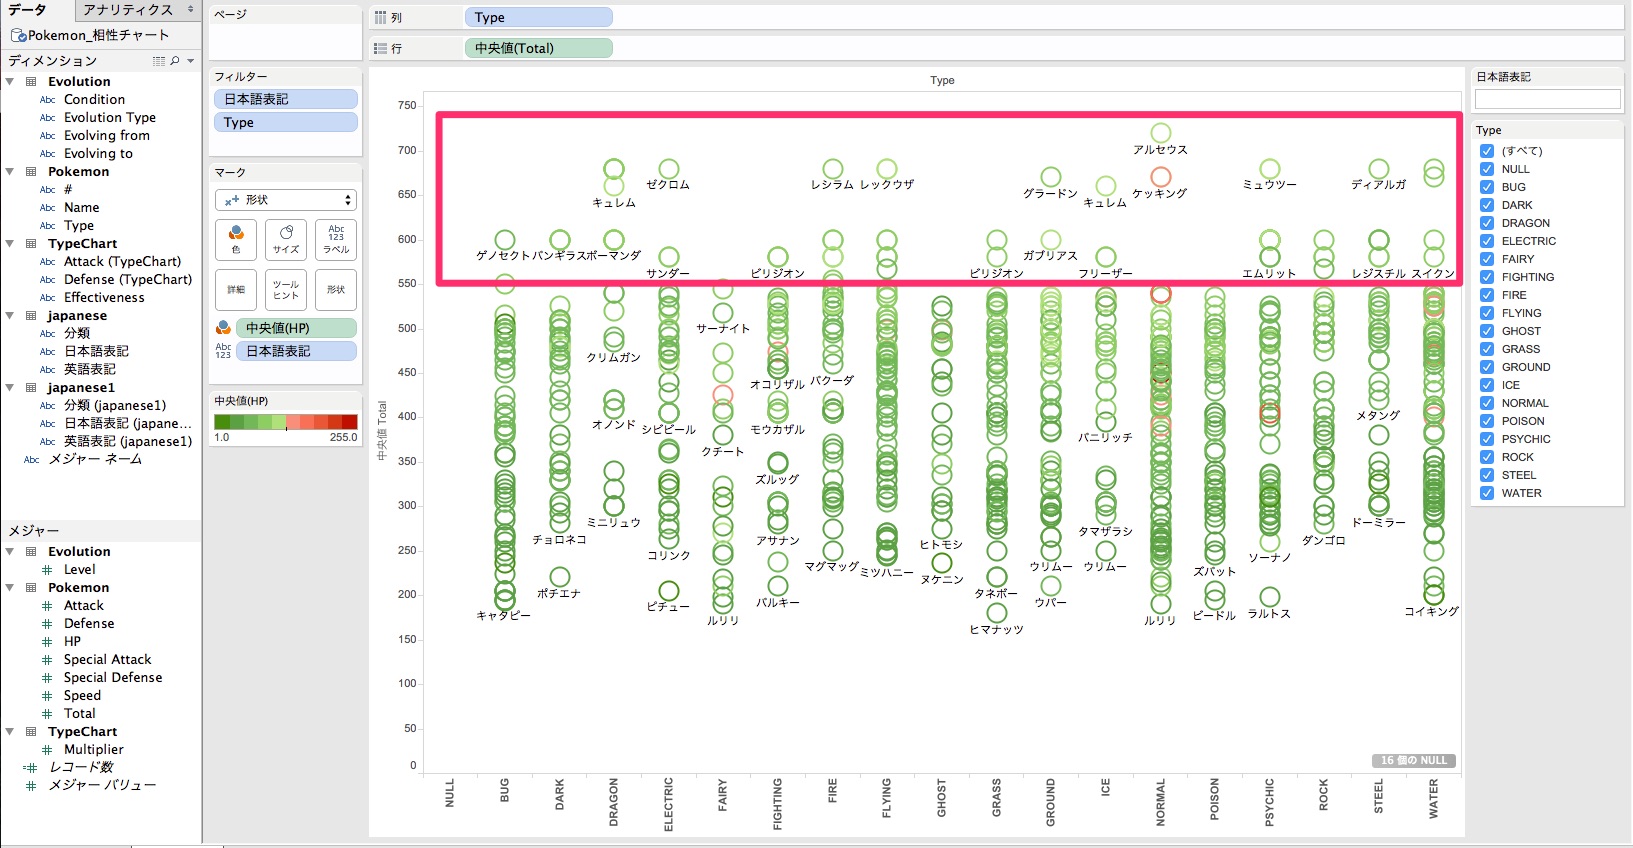Open the ラベル (label) marks card button
Image resolution: width=1633 pixels, height=848 pixels.
tap(336, 239)
